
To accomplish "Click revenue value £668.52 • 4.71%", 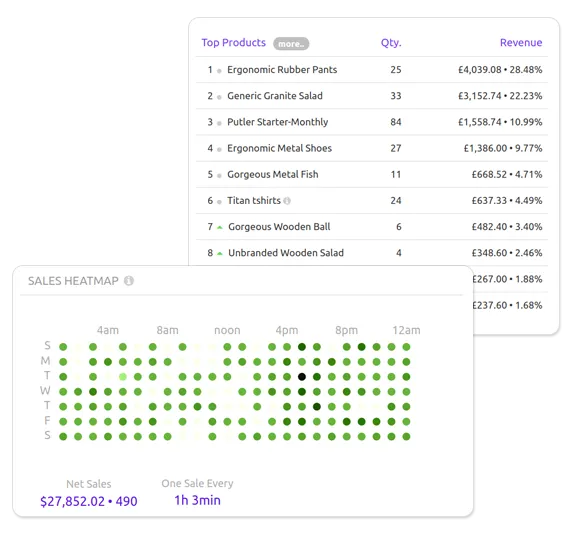I will click(507, 174).
